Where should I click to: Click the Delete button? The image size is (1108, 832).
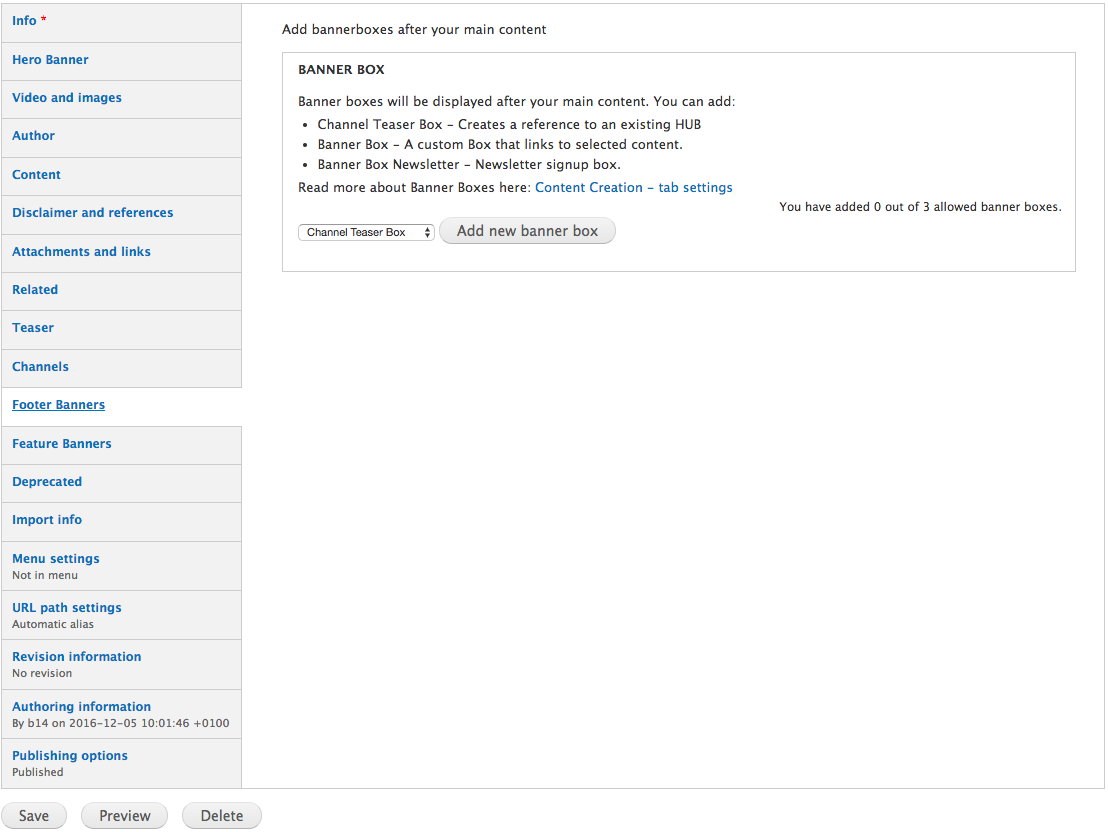(221, 816)
